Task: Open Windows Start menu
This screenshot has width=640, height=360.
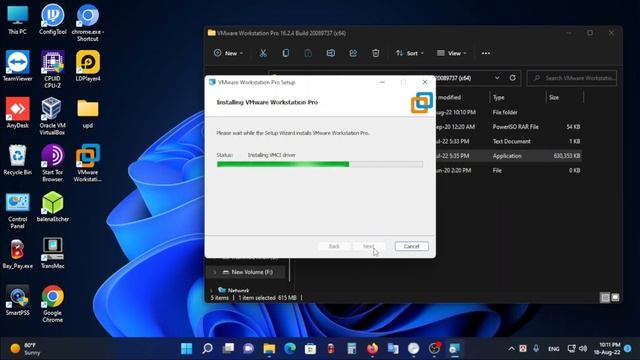Action: (x=187, y=349)
